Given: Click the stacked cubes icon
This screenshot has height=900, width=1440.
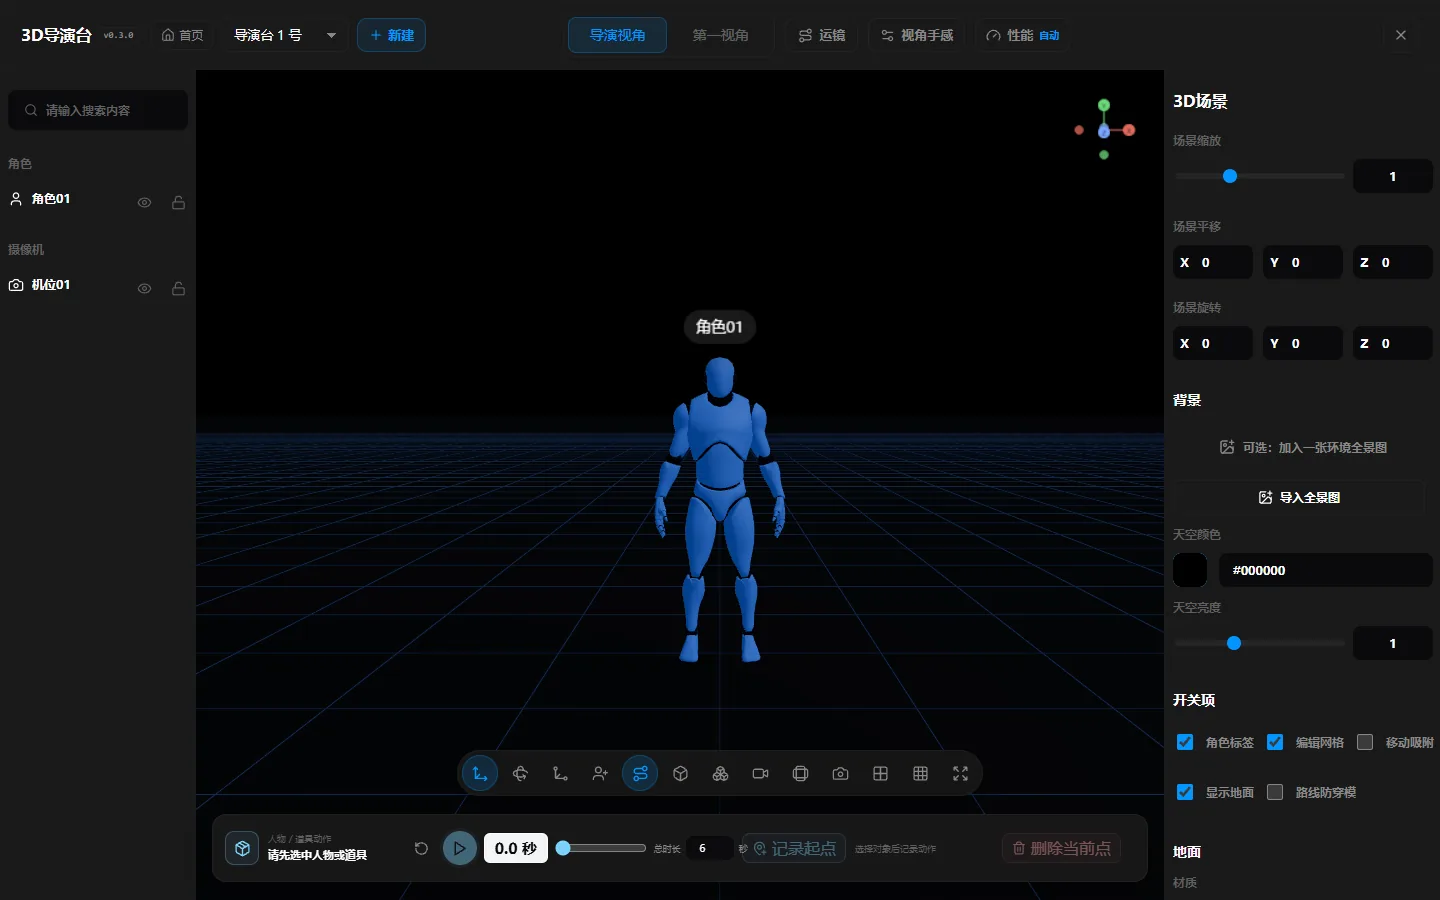Looking at the screenshot, I should [720, 773].
